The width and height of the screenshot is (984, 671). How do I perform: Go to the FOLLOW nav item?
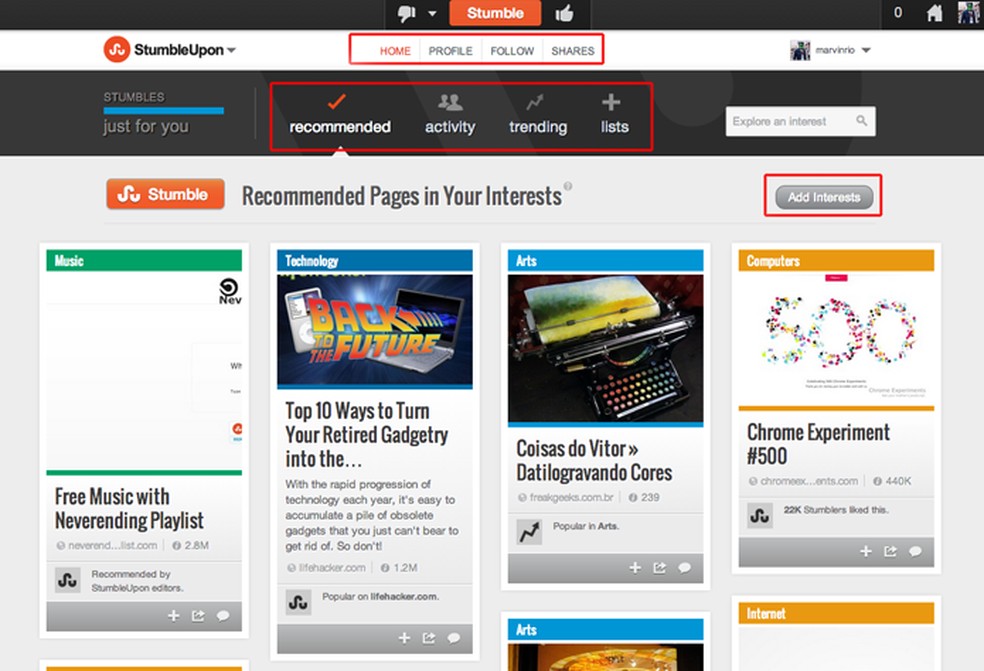[x=512, y=51]
